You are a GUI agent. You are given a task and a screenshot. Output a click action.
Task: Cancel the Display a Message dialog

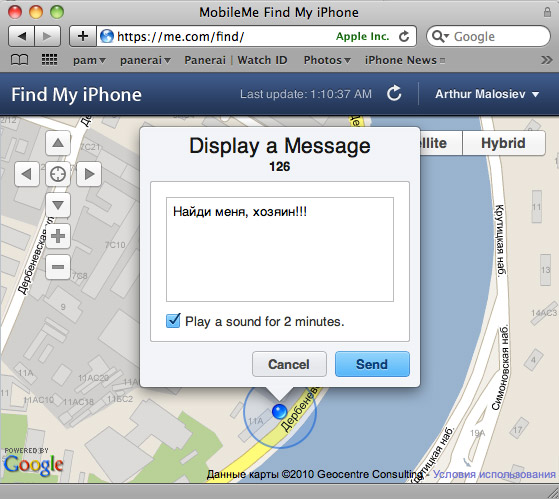click(x=289, y=364)
